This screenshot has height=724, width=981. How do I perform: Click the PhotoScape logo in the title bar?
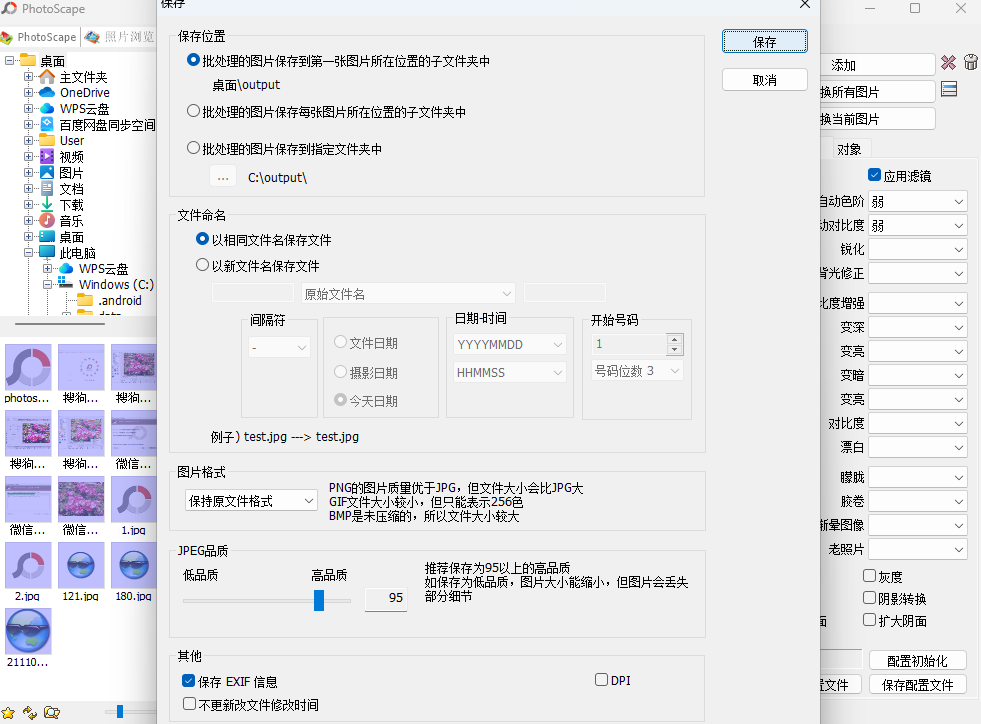10,8
